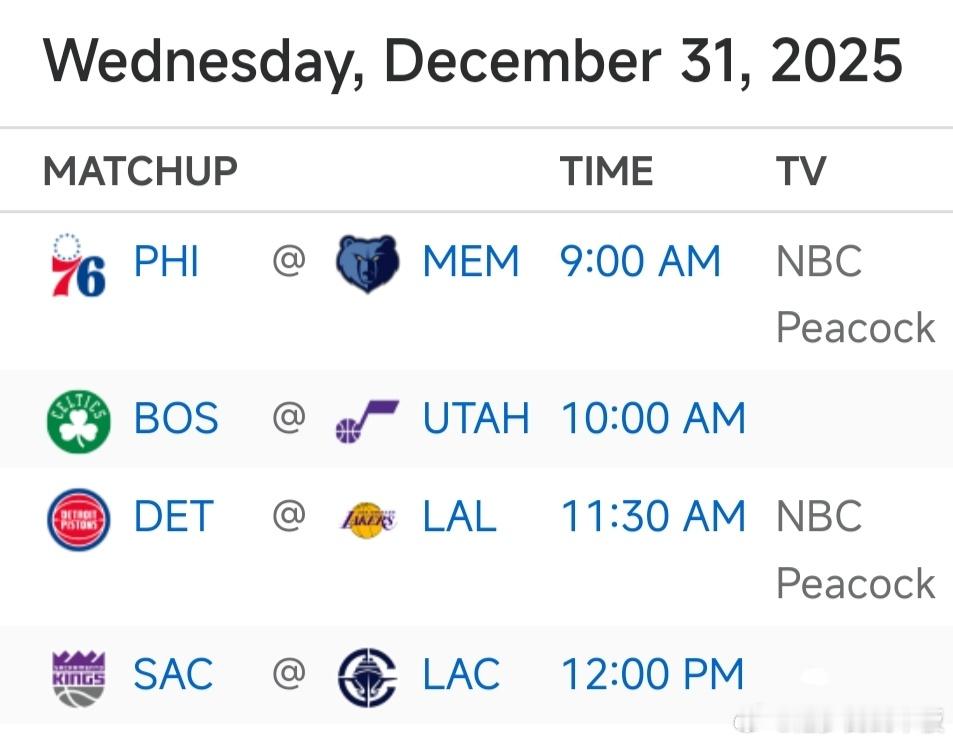This screenshot has width=953, height=742.
Task: Click the Utah Jazz note logo
Action: click(367, 417)
